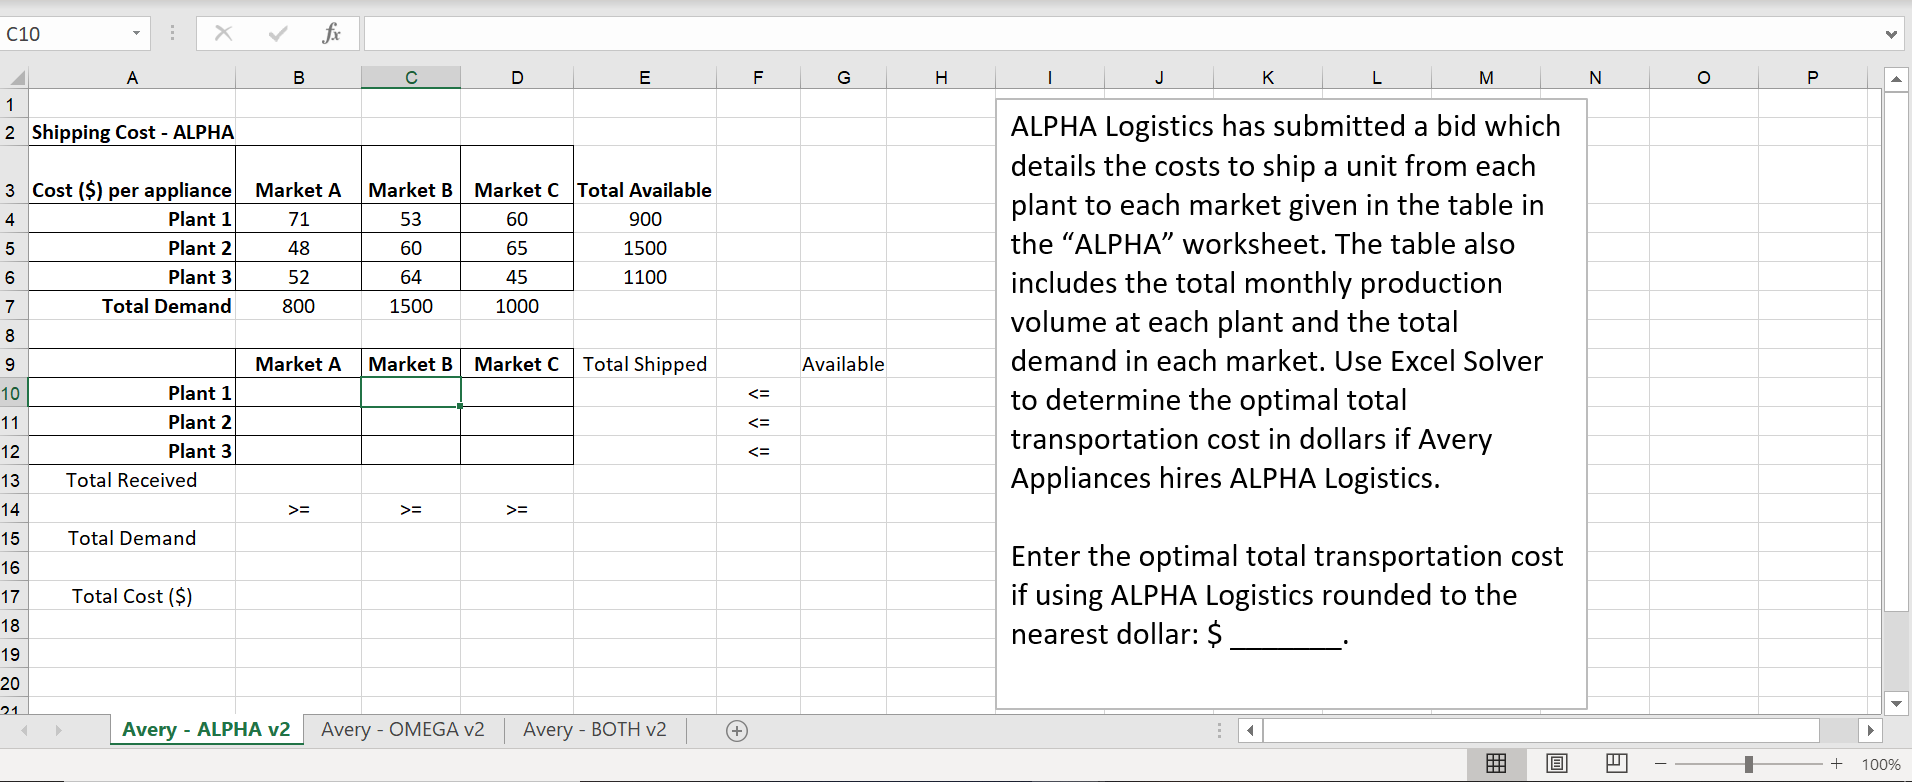
Task: Click the formula bar options dots handle
Action: coord(172,34)
